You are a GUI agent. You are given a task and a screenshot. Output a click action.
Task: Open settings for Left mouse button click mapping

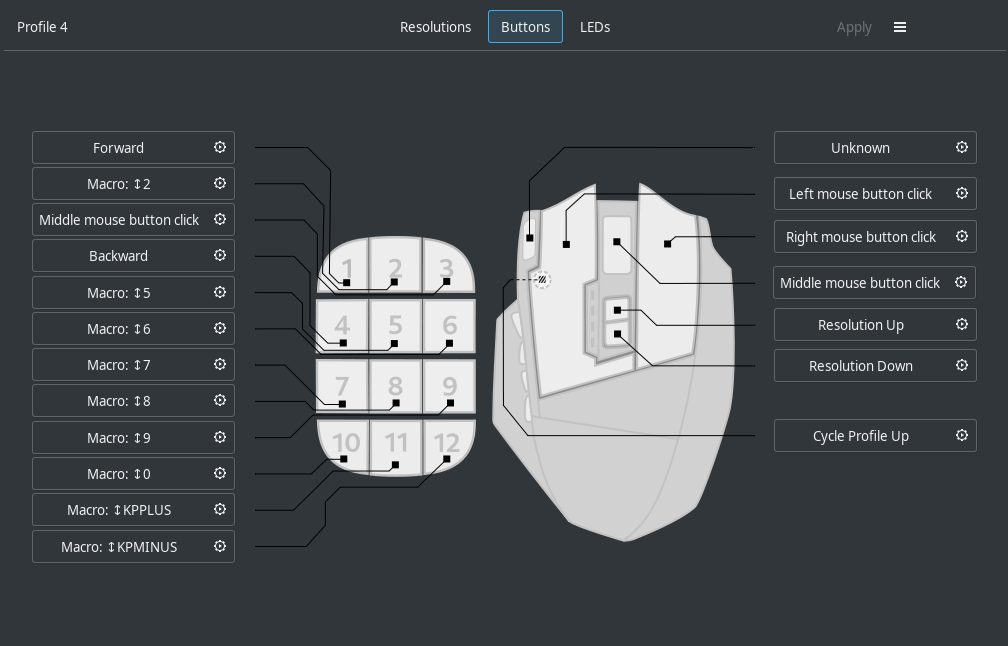(962, 193)
